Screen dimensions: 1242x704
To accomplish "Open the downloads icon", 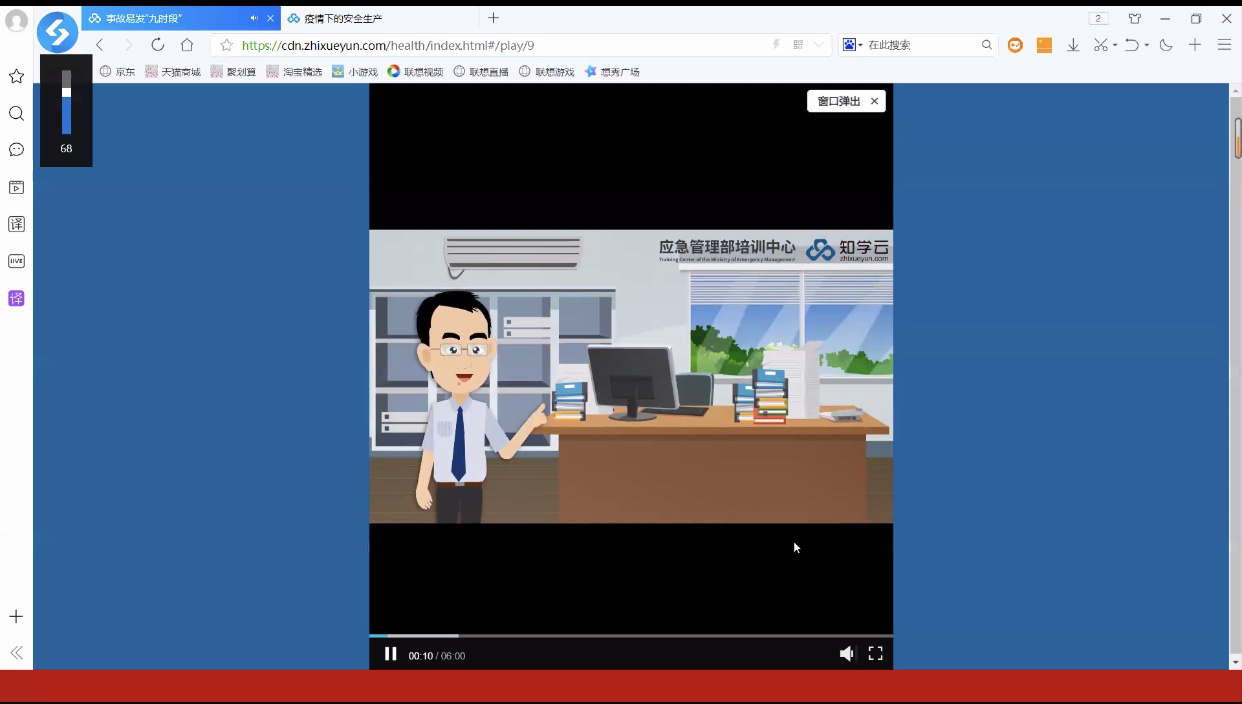I will point(1073,45).
